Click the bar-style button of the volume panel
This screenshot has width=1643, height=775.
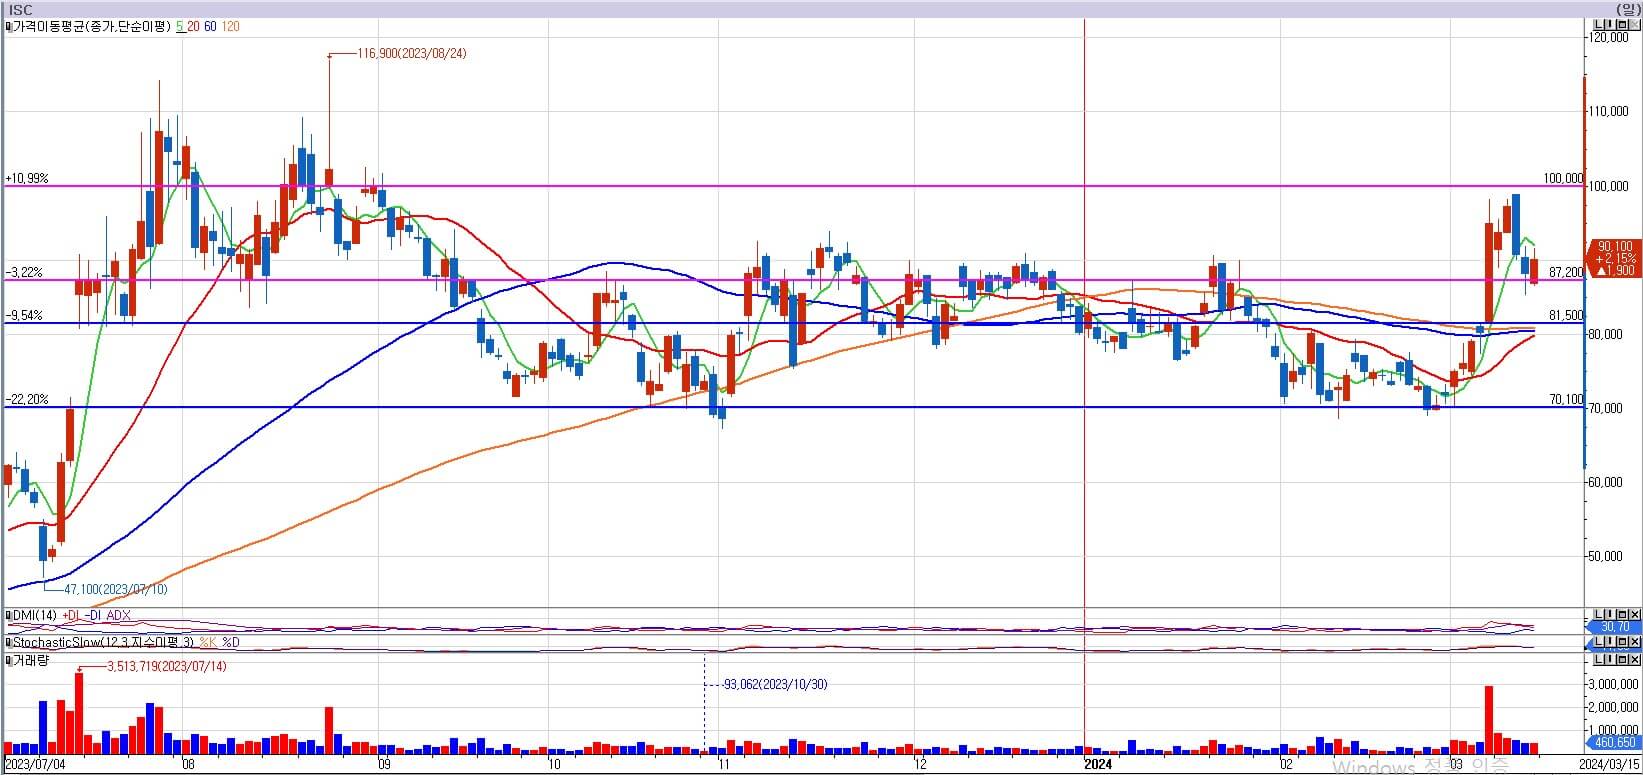[1611, 660]
